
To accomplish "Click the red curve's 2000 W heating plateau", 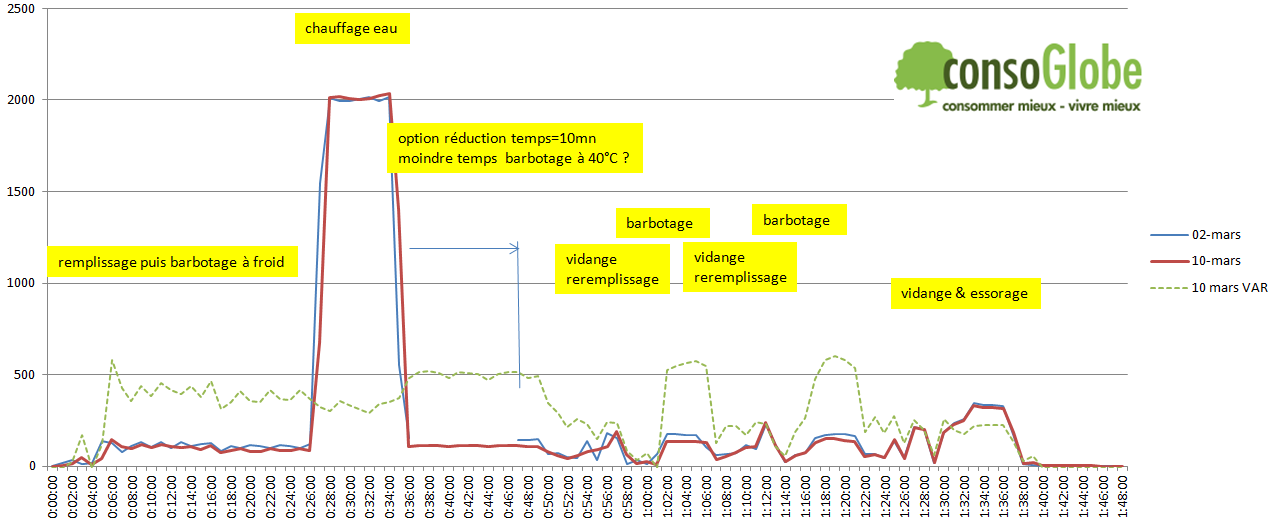I will (358, 98).
